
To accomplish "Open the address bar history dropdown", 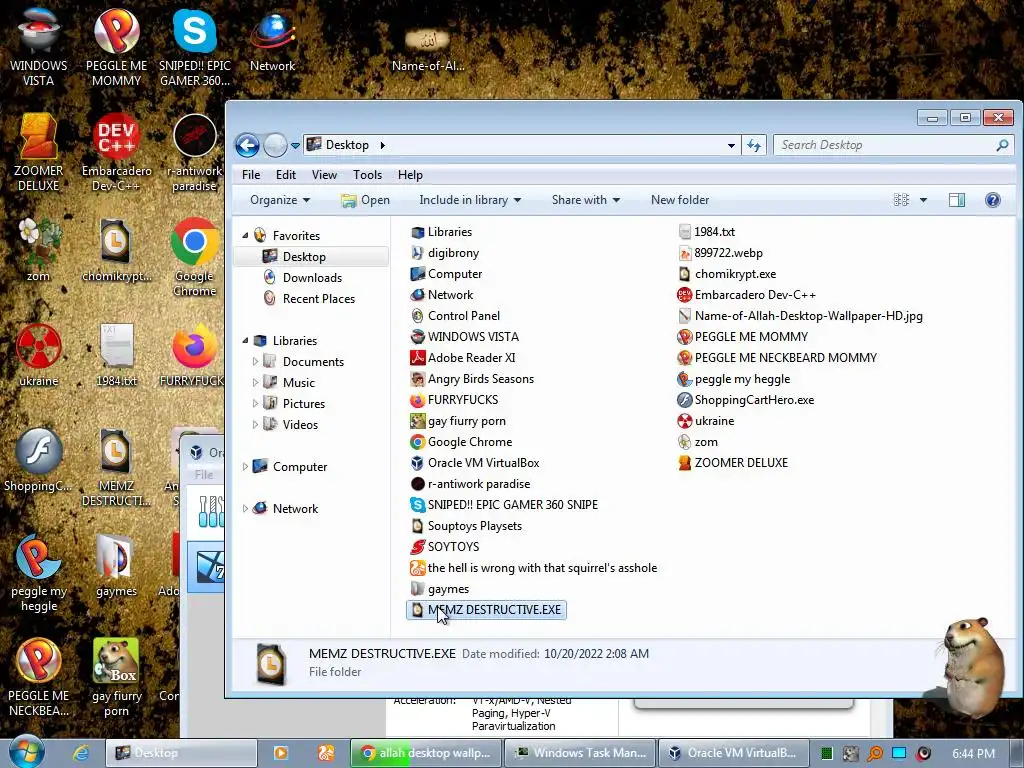I will (x=731, y=145).
